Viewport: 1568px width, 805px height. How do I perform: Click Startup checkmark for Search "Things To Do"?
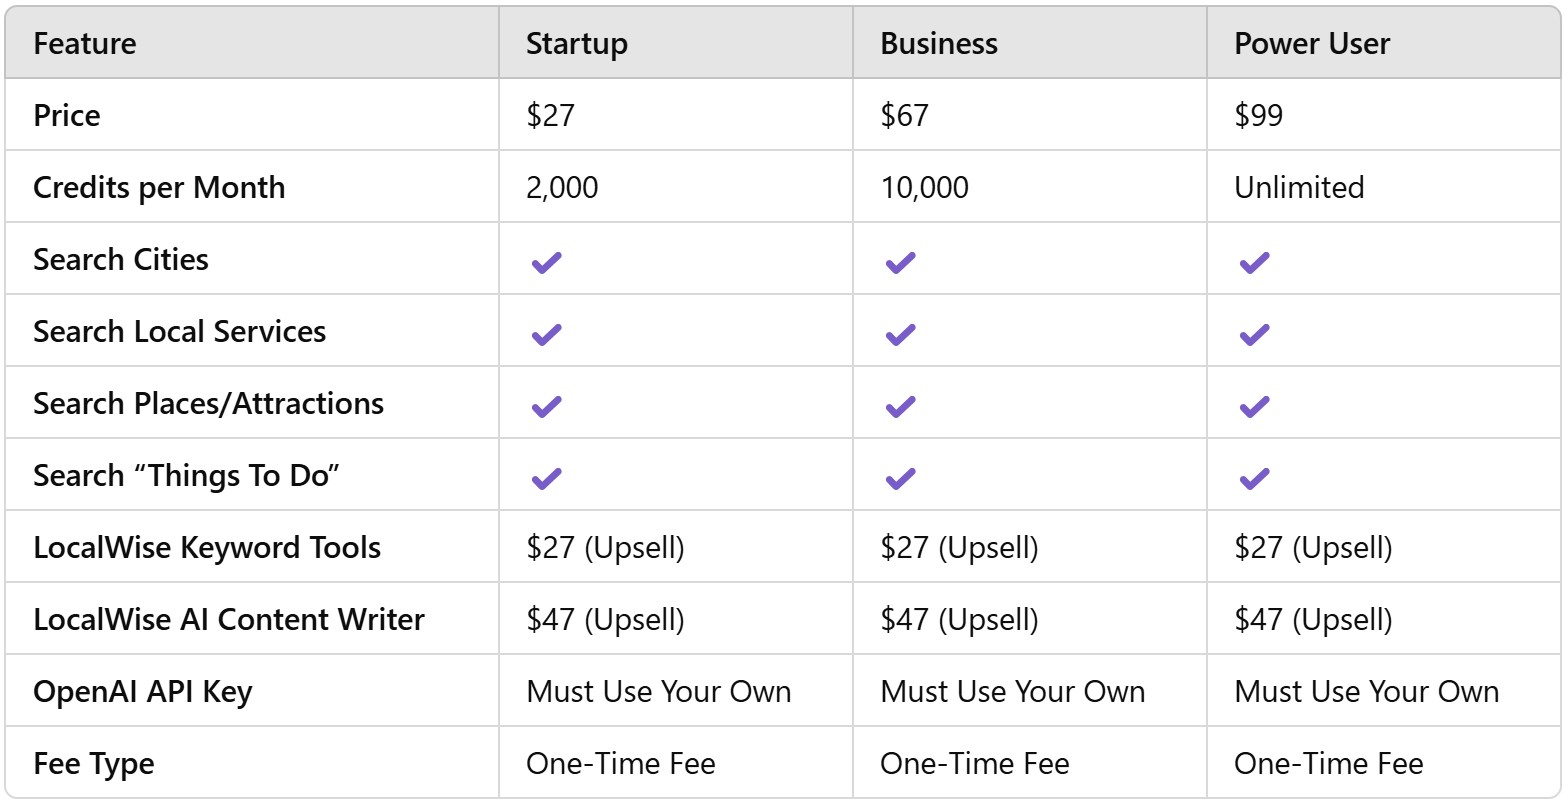click(x=546, y=478)
